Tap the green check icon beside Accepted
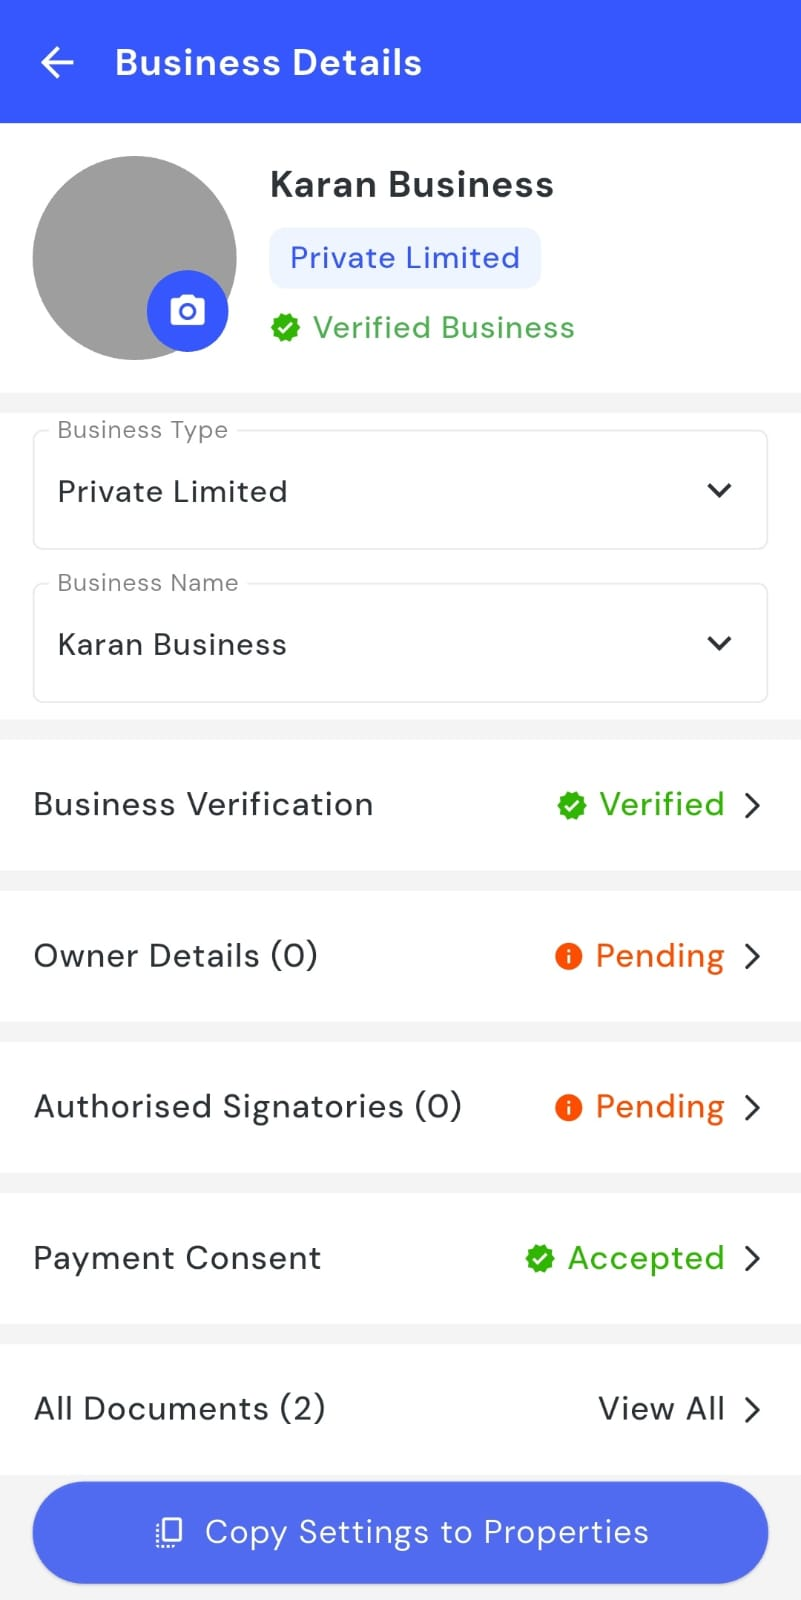Screen dimensions: 801x1600 [x=540, y=1258]
